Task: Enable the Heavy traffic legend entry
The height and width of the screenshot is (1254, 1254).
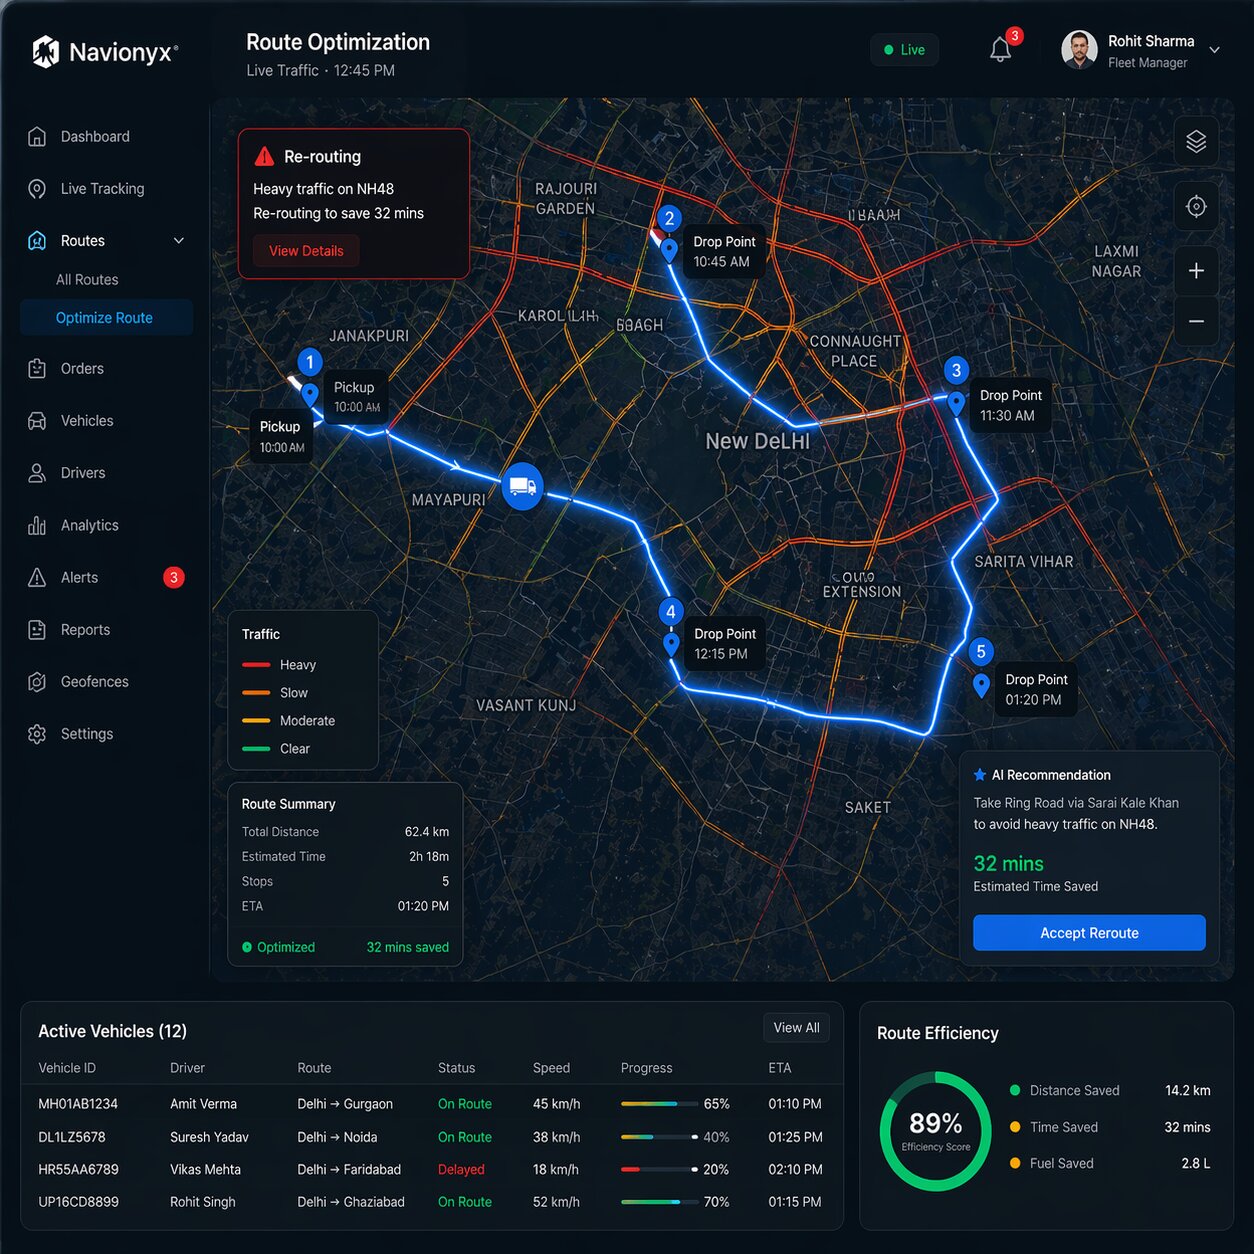Action: (x=297, y=664)
